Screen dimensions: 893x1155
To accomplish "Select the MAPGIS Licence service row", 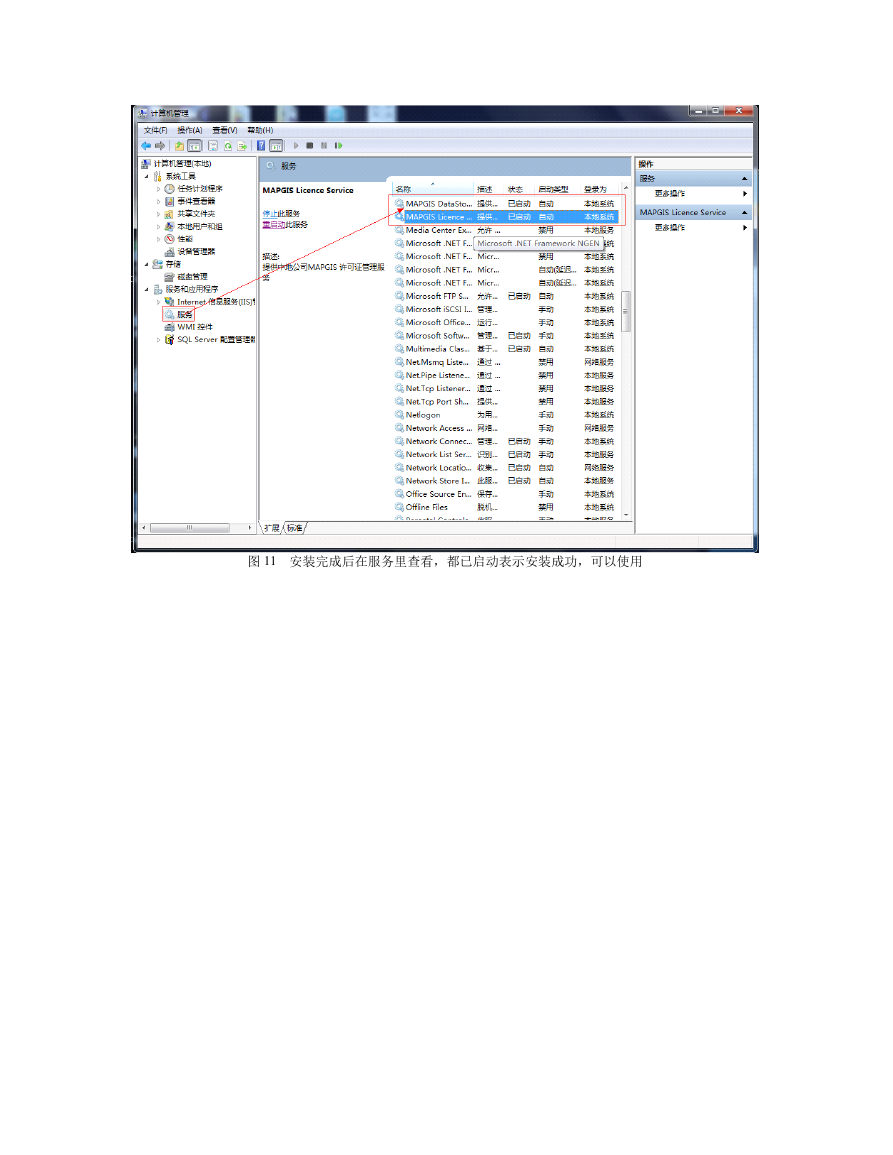I will (x=505, y=217).
